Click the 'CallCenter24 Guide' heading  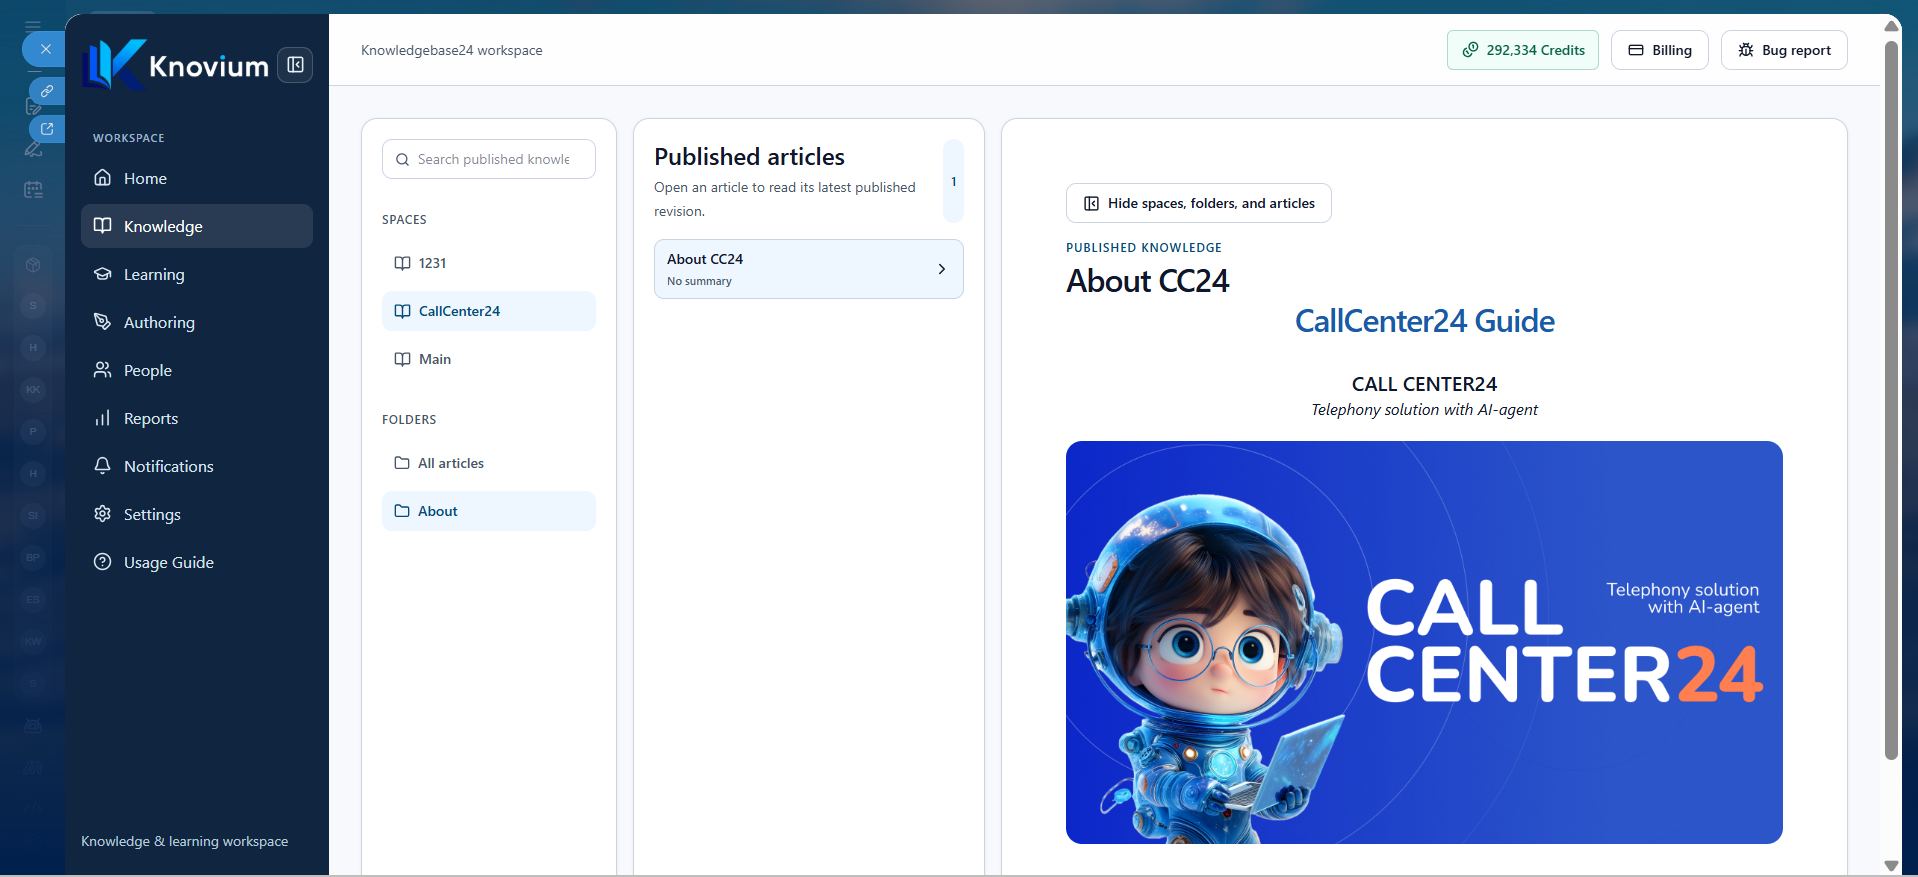[x=1425, y=321]
